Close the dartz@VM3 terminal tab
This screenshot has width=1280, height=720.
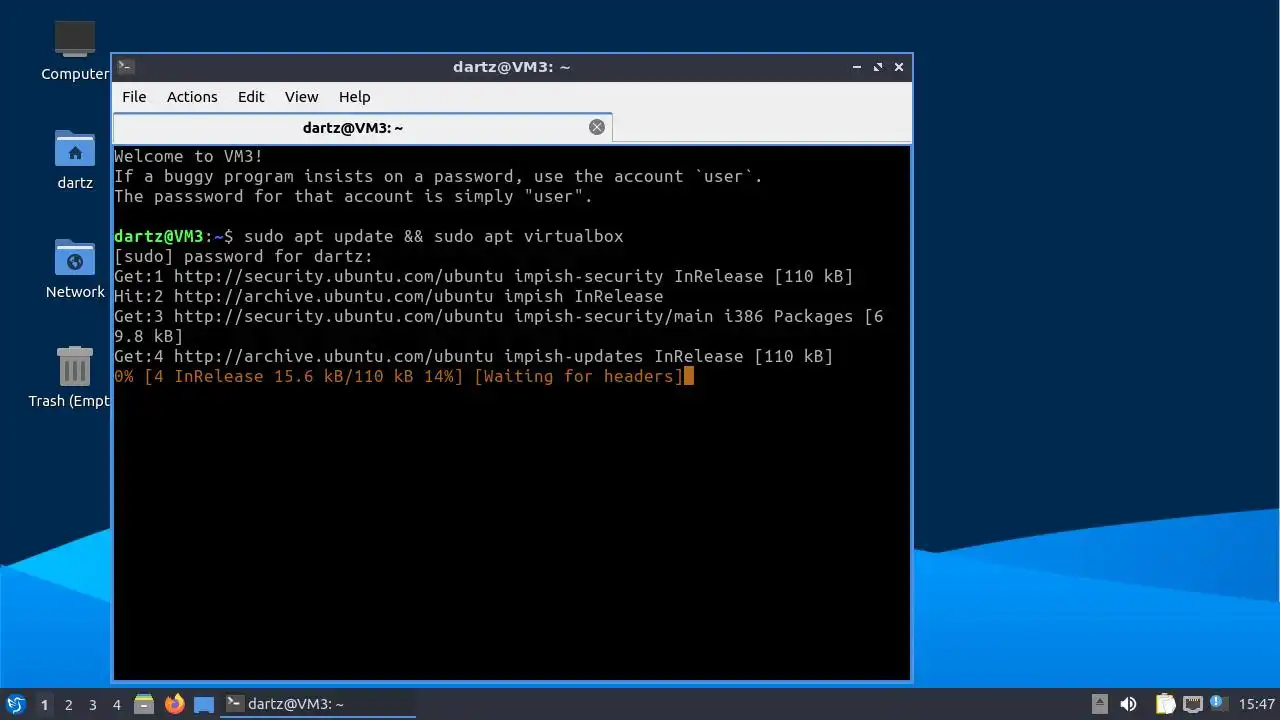tap(597, 127)
